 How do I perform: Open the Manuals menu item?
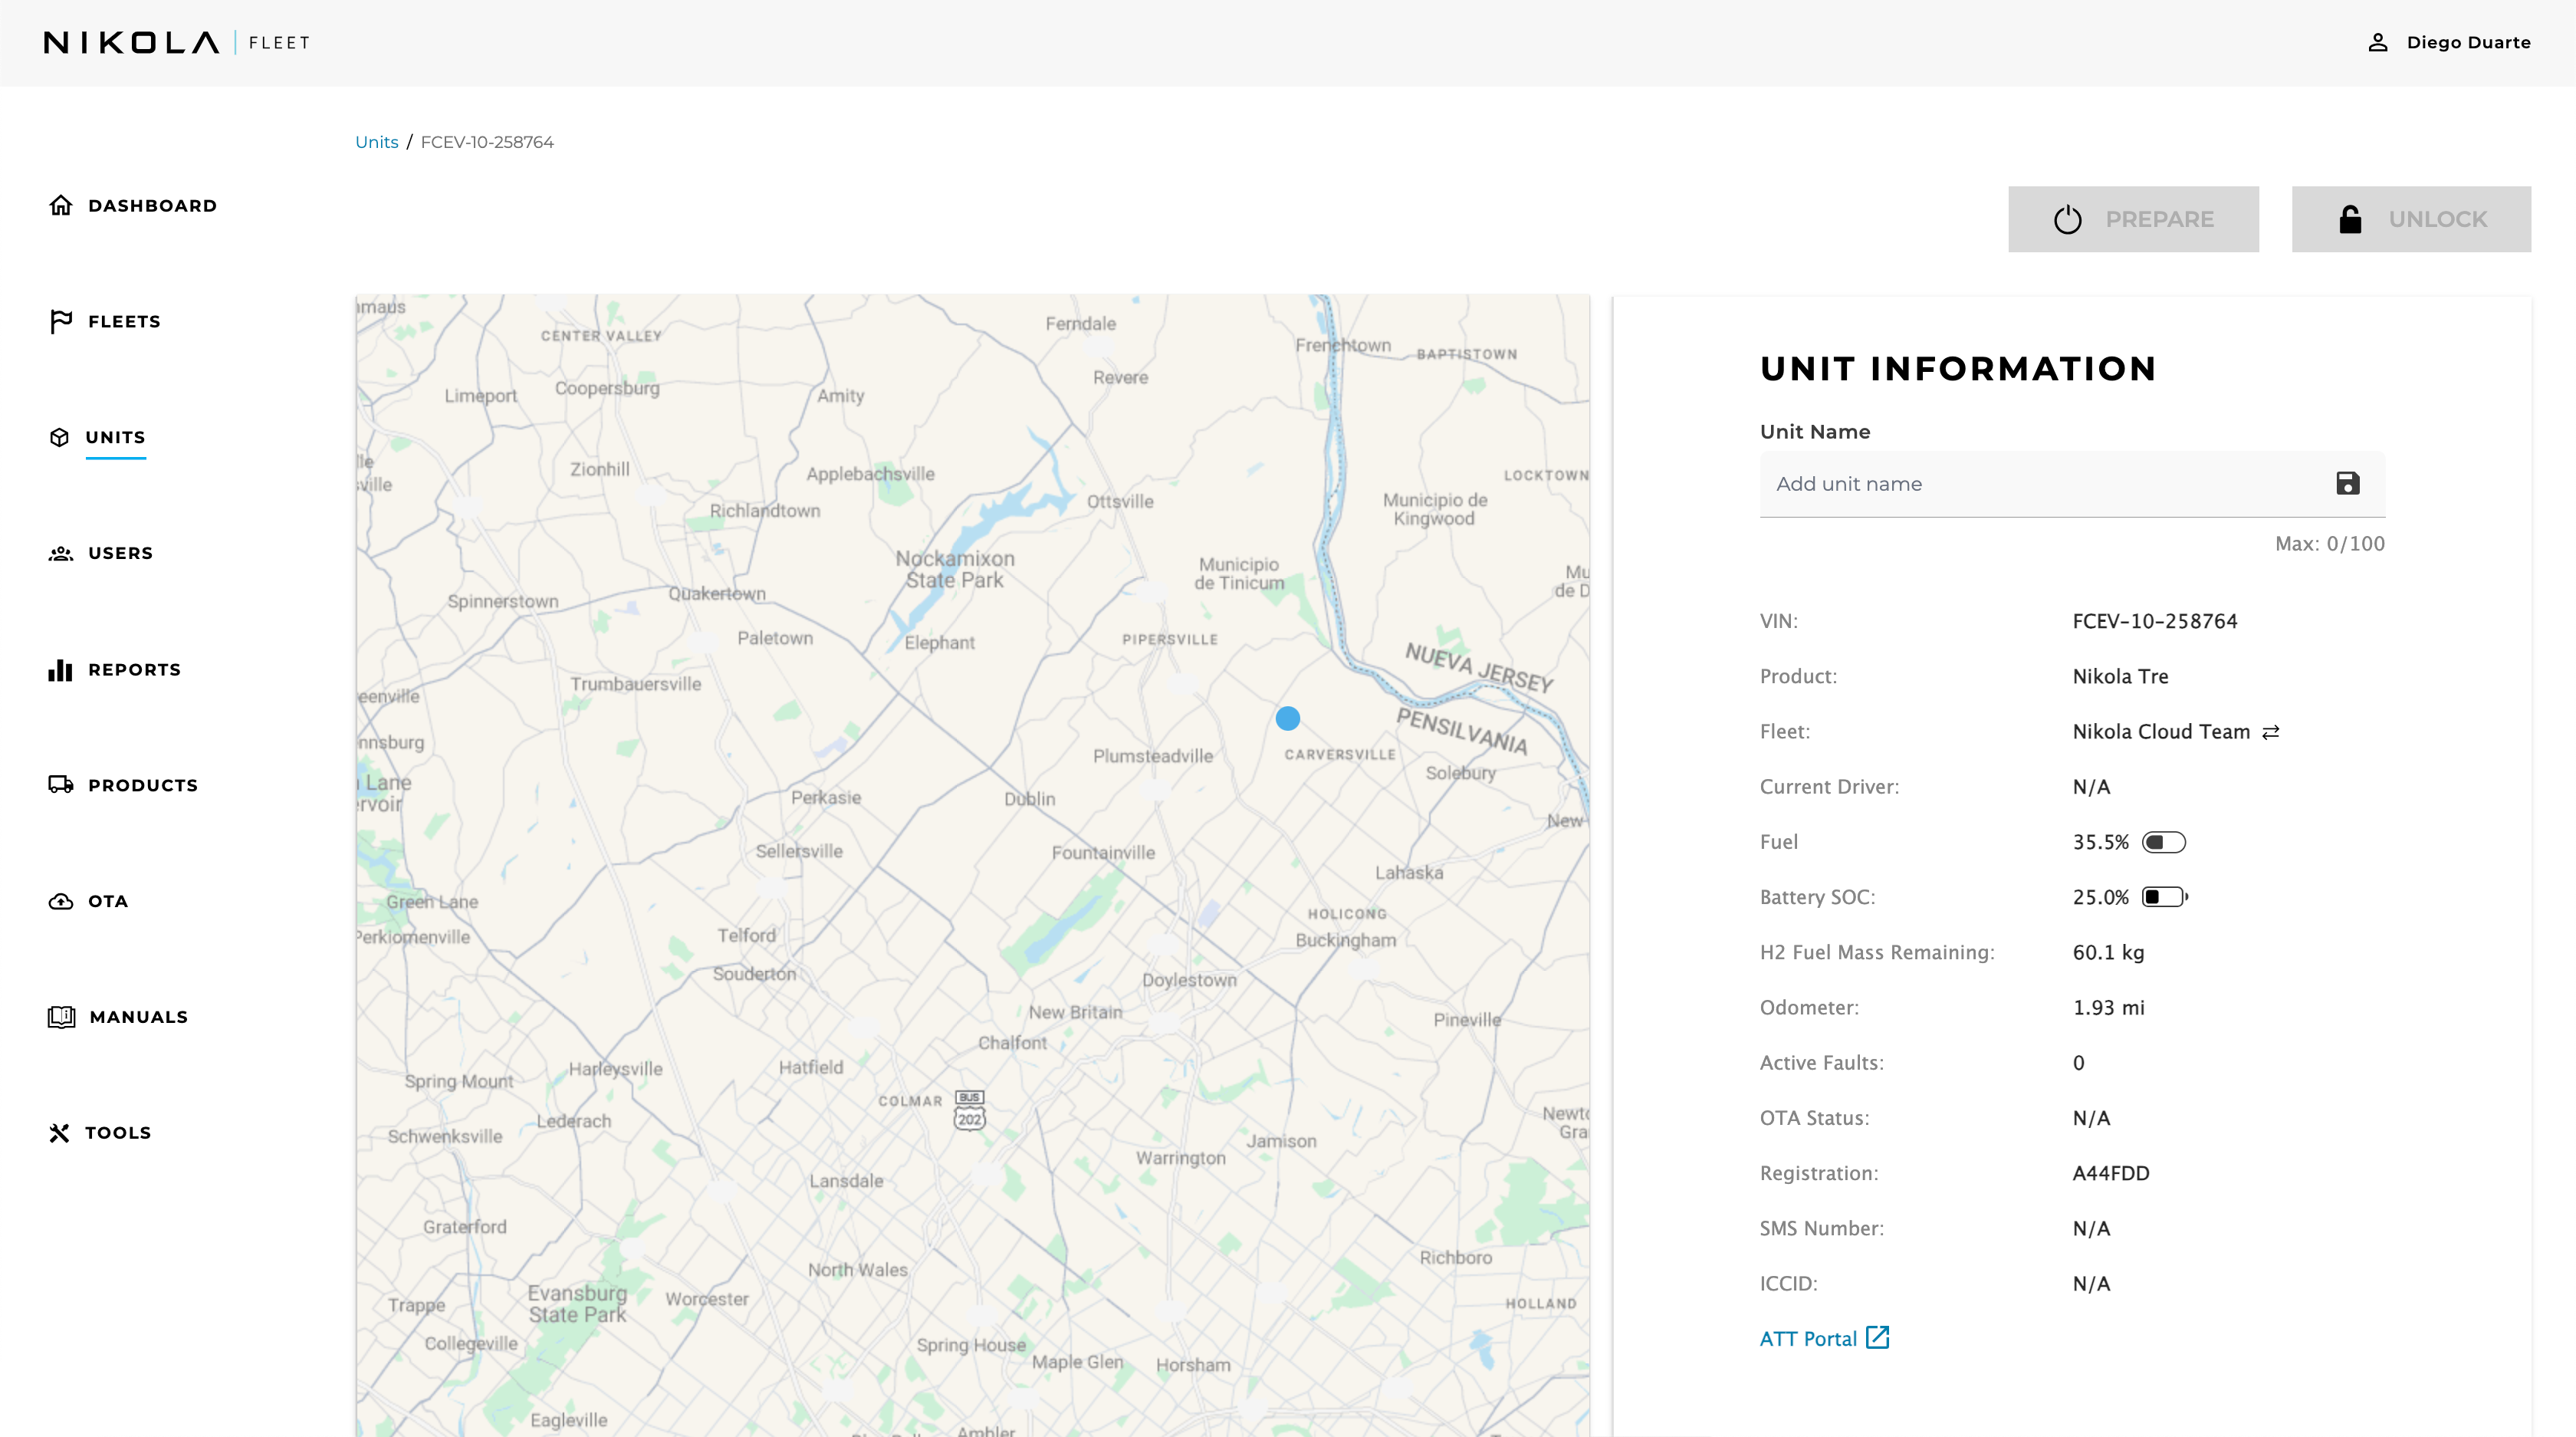(138, 1017)
